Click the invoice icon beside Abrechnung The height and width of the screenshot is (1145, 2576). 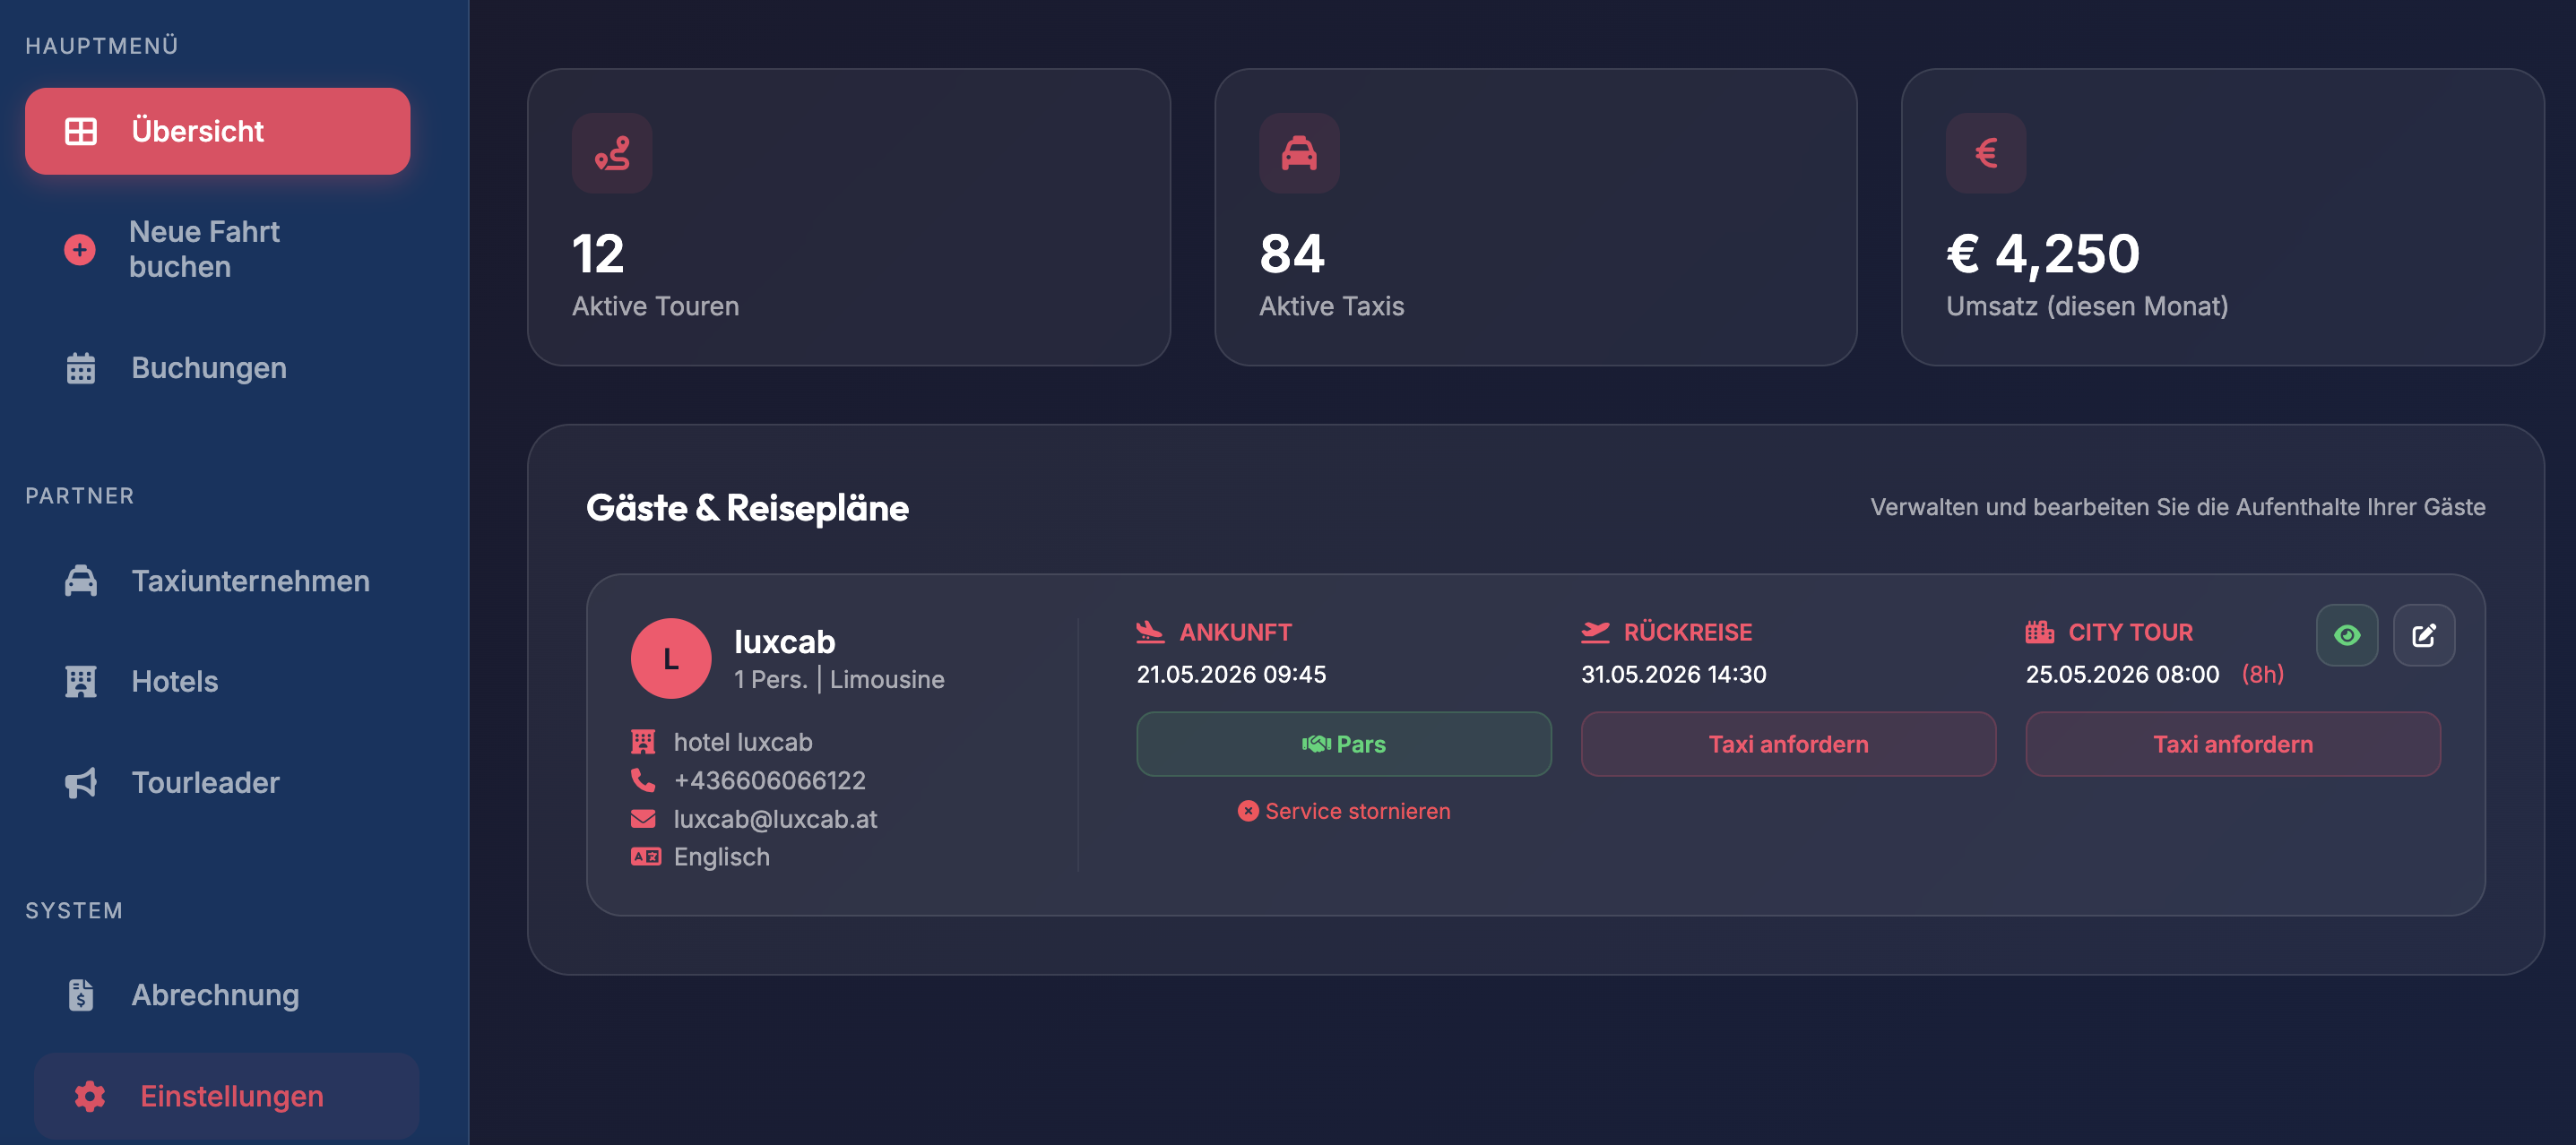pyautogui.click(x=81, y=995)
